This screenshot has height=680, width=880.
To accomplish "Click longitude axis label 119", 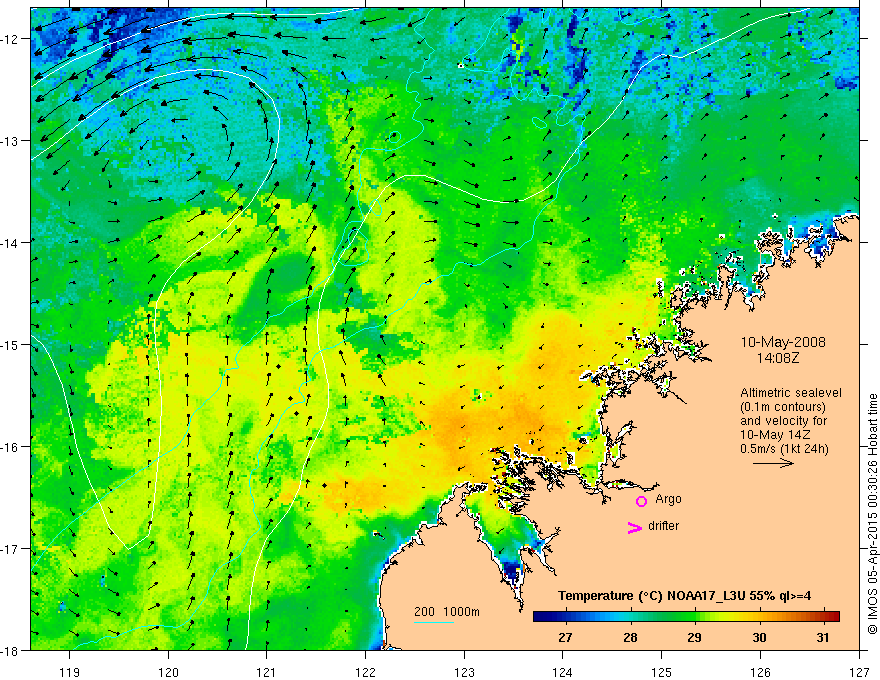I will [x=70, y=672].
